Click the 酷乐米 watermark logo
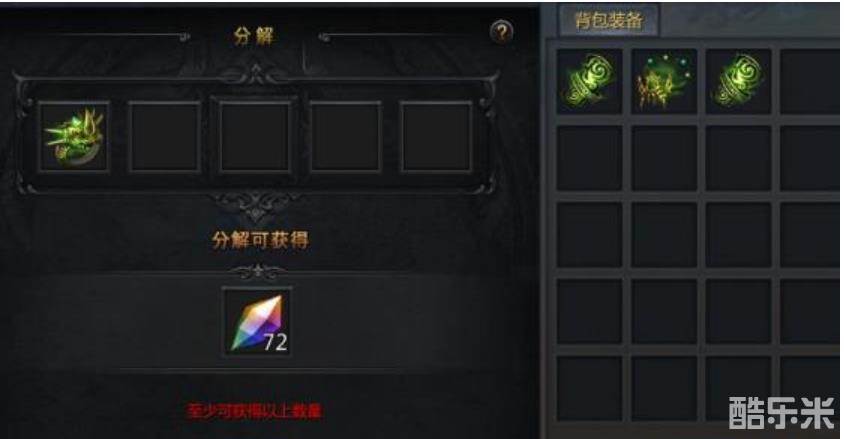The height and width of the screenshot is (439, 844). [782, 413]
